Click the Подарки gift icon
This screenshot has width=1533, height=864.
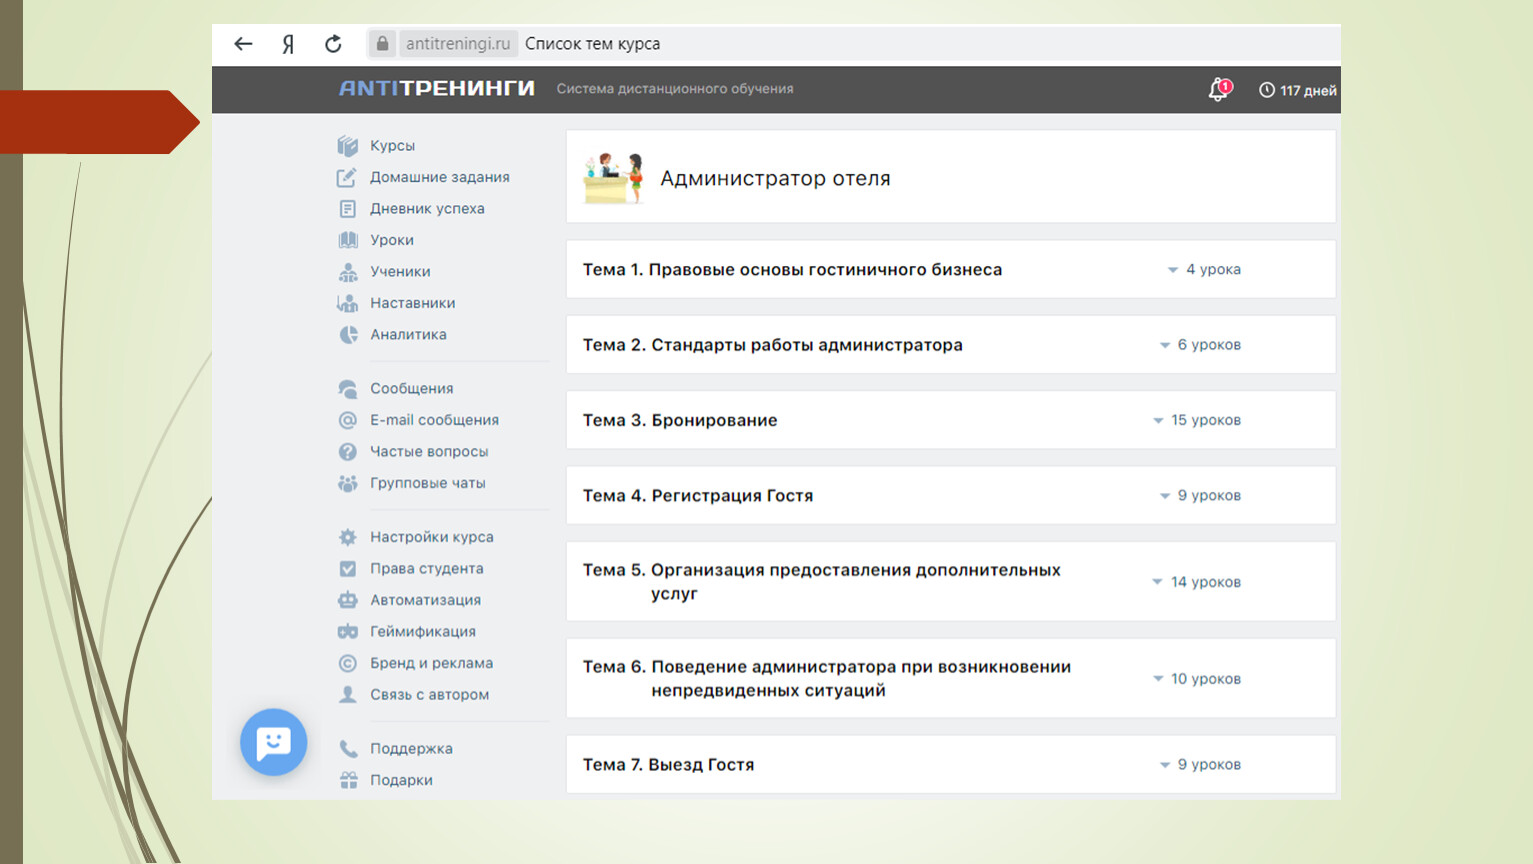click(348, 780)
